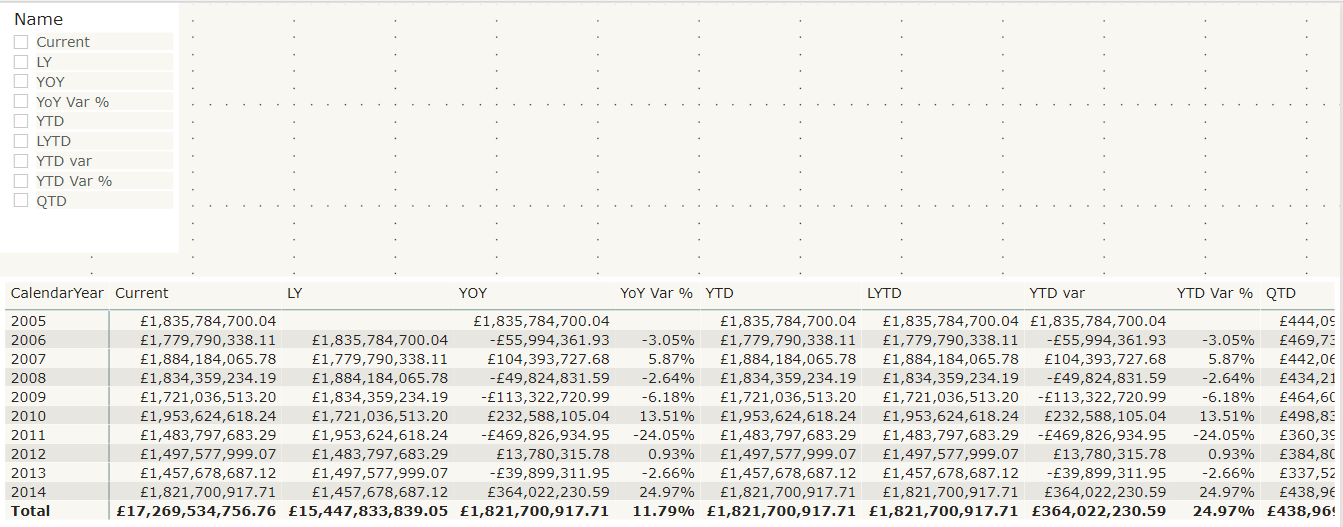
Task: Tick the YTD Var % checkbox
Action: pos(21,181)
